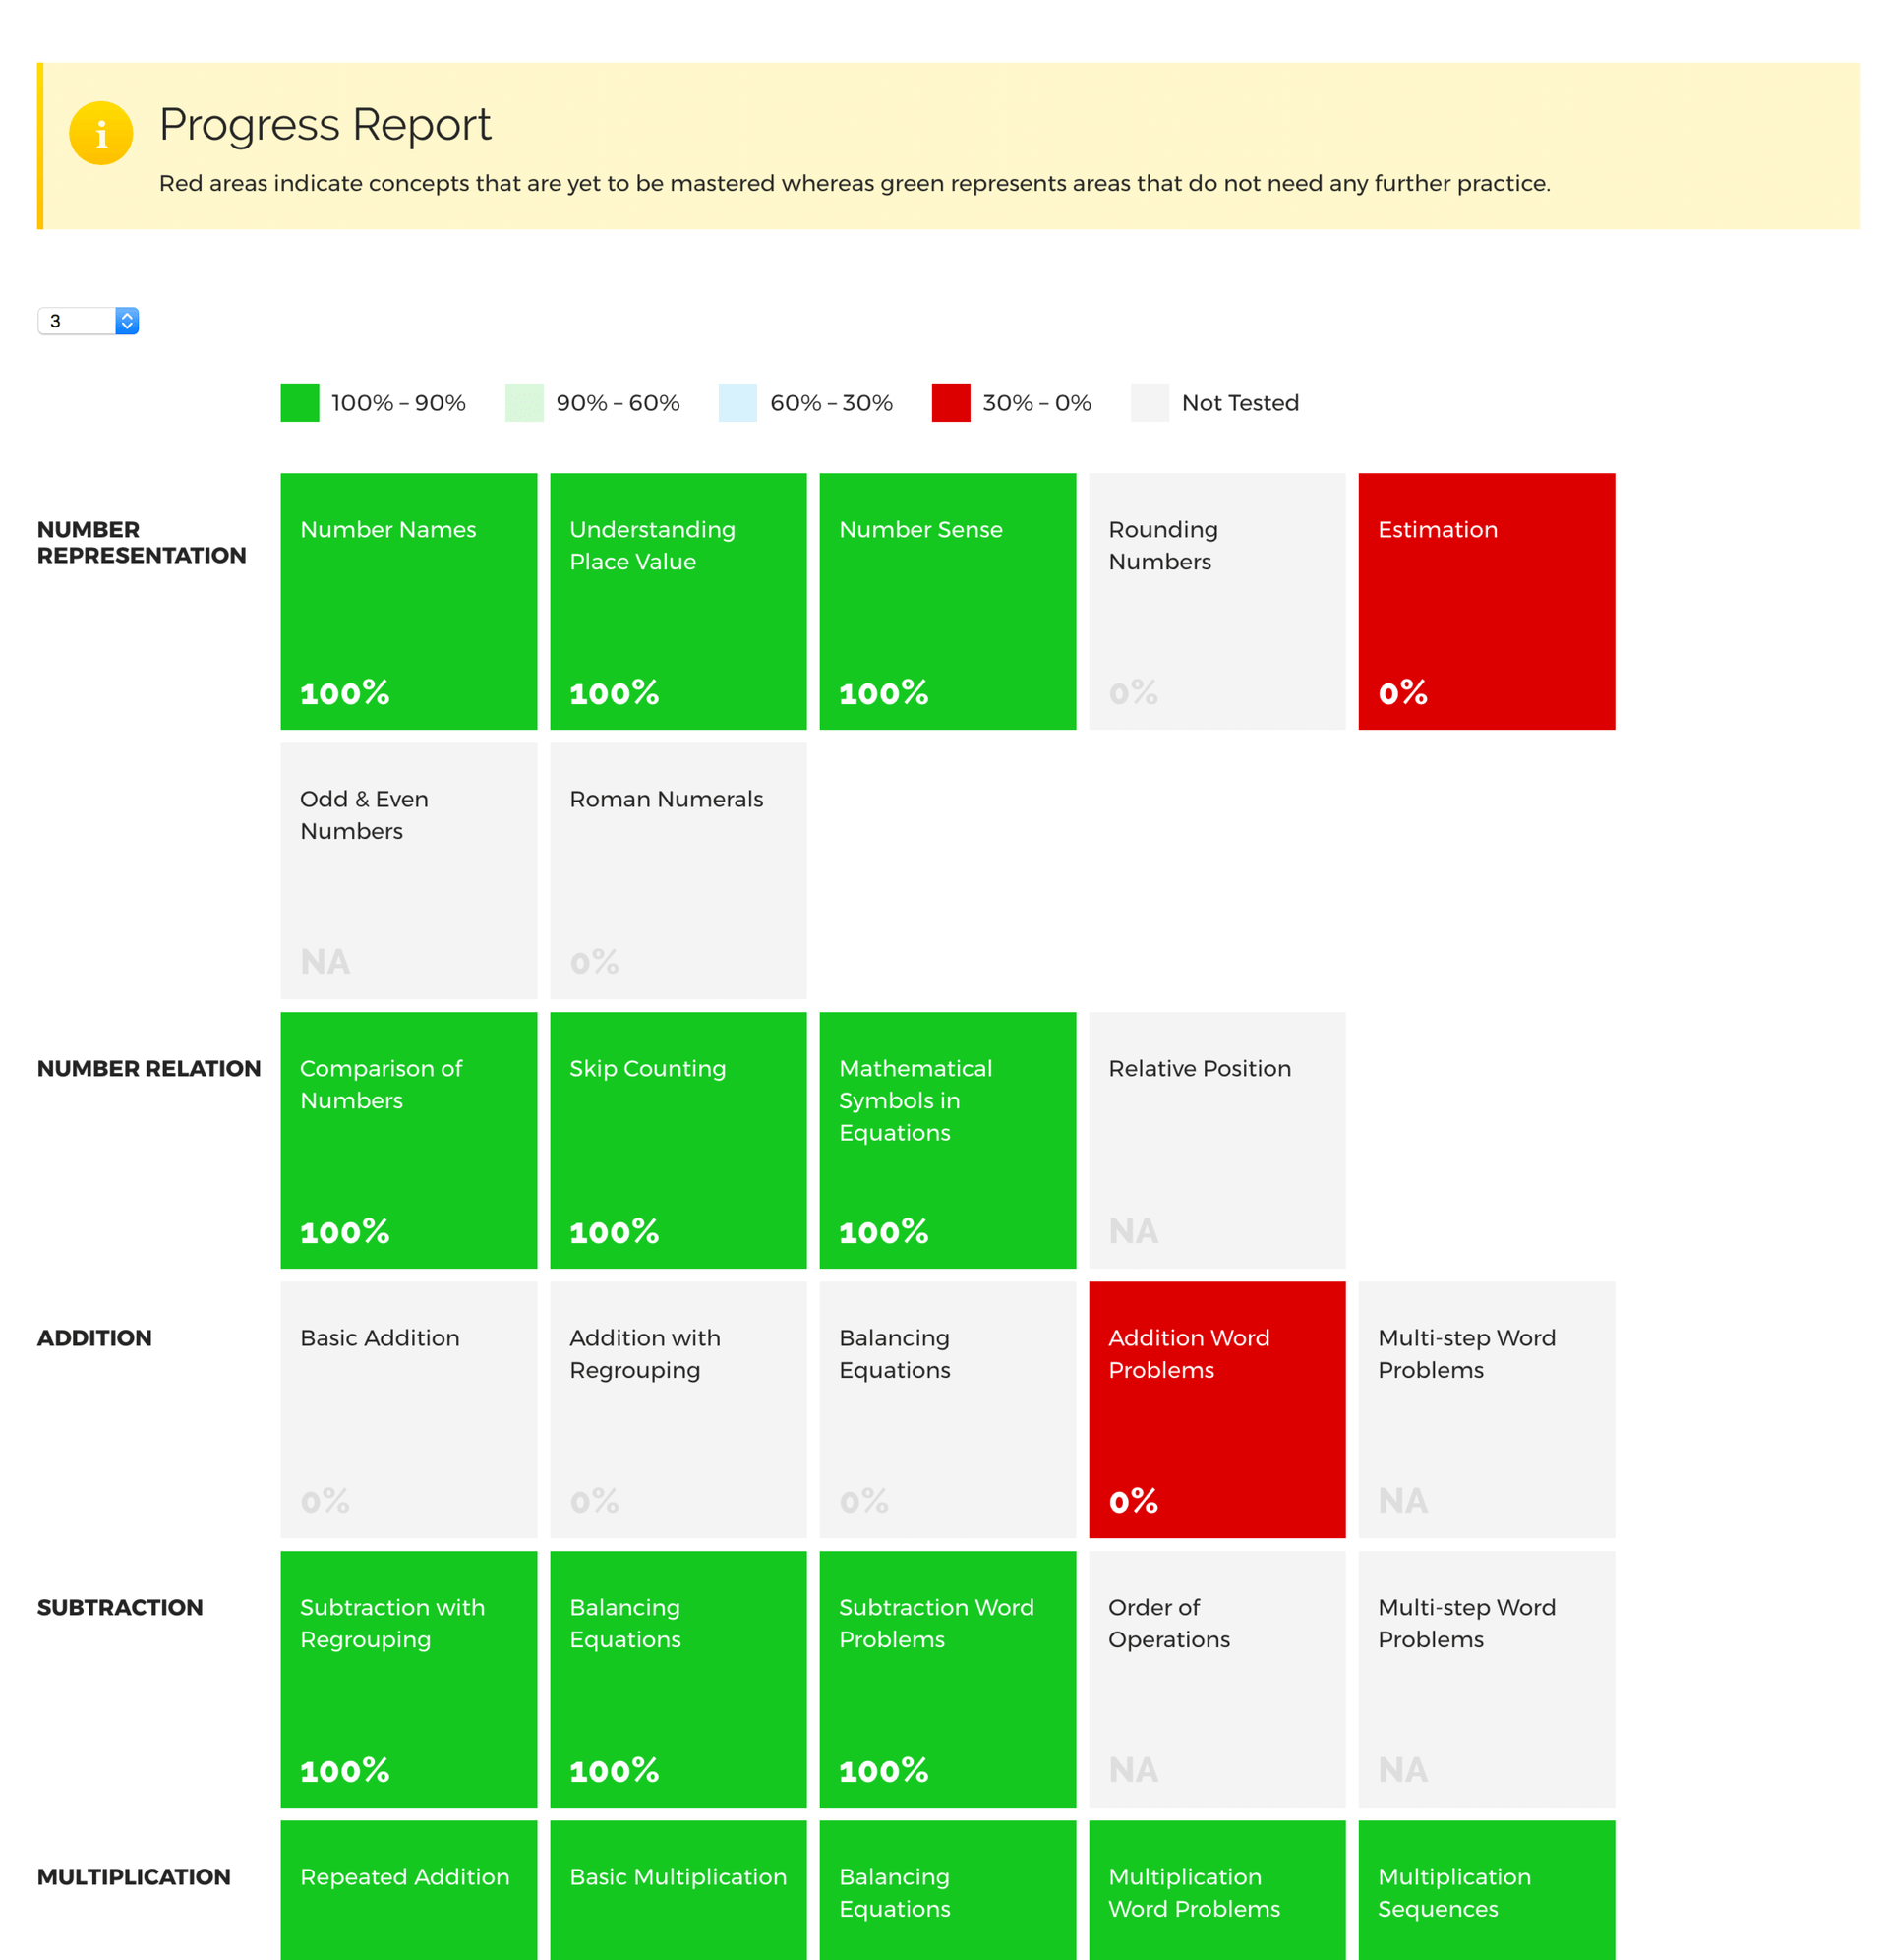Open the Rounding Numbers tile
The image size is (1888, 1960).
(x=1216, y=601)
